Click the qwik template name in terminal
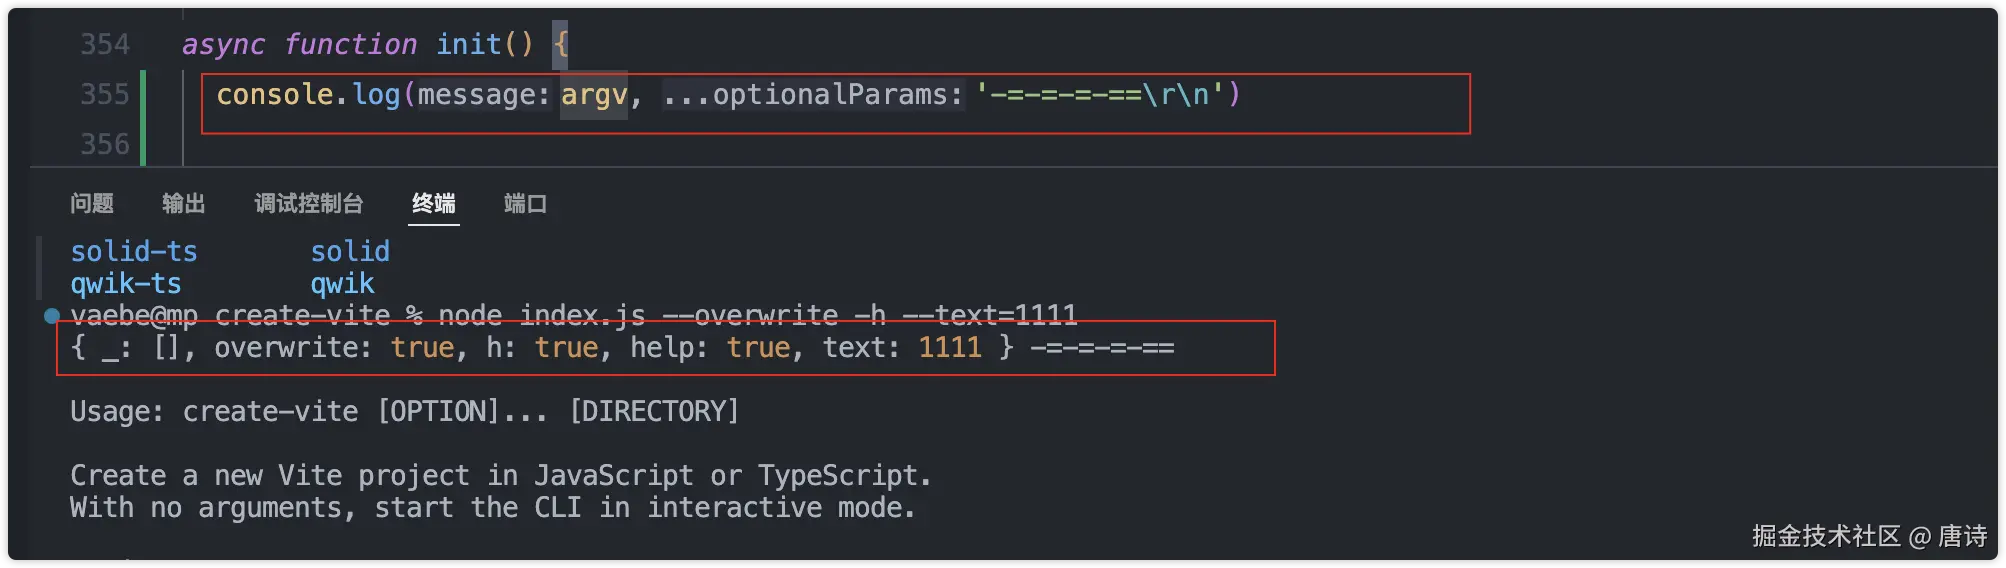 (342, 284)
